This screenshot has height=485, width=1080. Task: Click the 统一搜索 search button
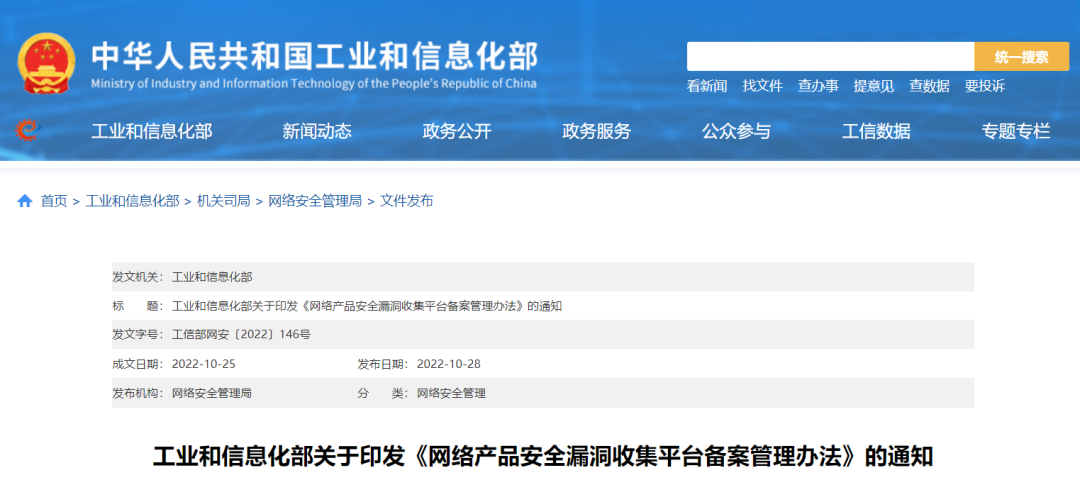point(1021,56)
